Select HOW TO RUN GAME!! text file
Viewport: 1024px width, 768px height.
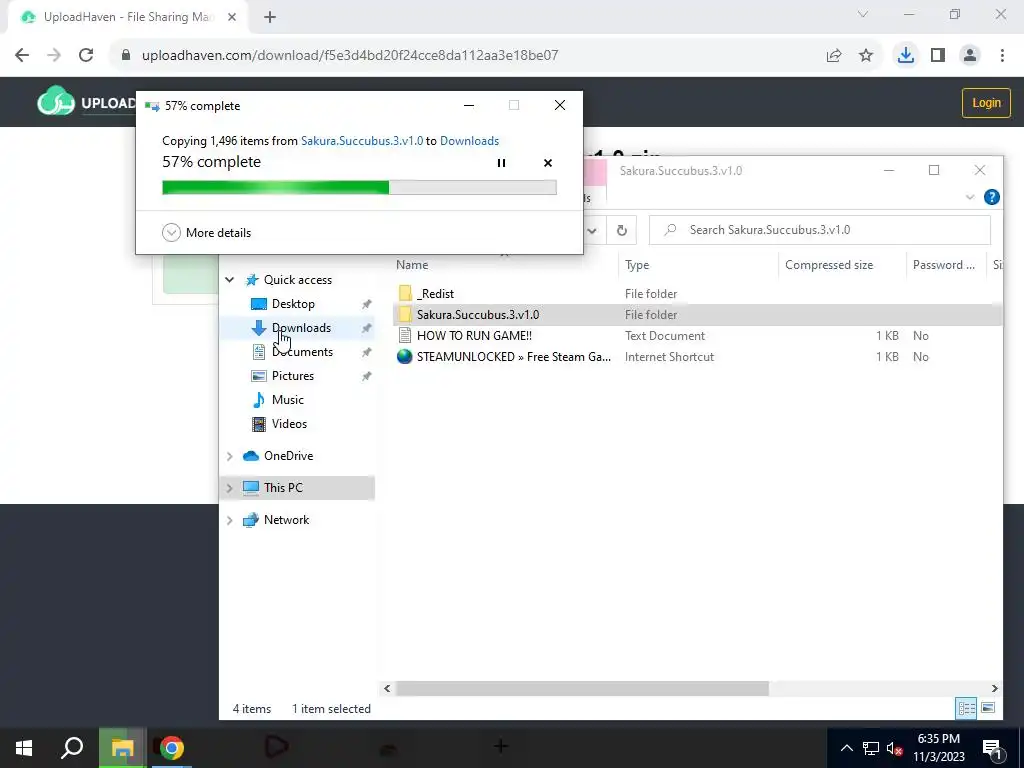coord(474,336)
